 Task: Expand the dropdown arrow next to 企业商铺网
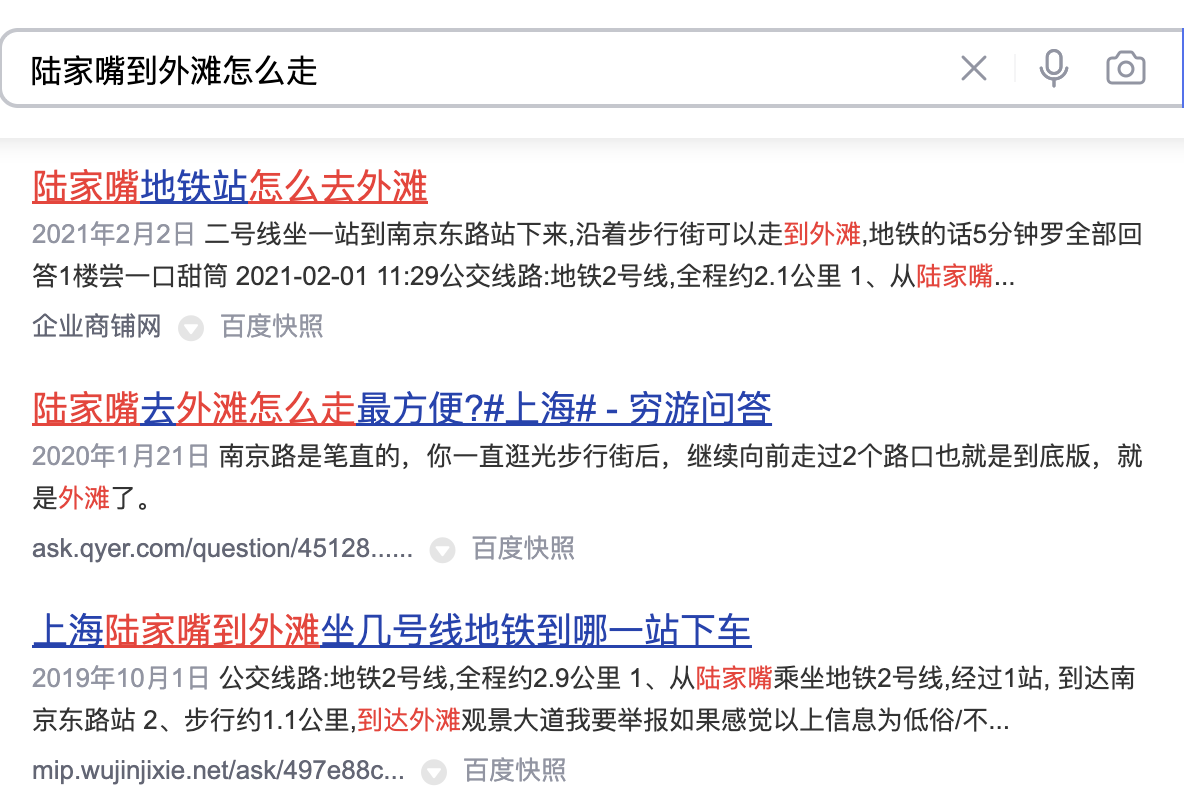190,328
